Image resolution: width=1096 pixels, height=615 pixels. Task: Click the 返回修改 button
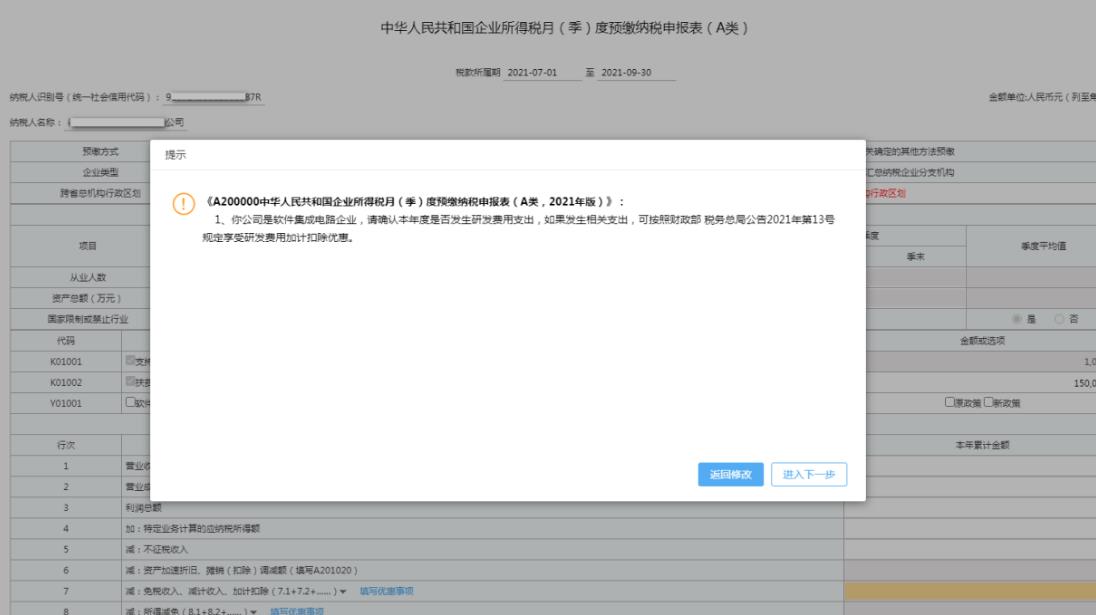click(x=731, y=474)
